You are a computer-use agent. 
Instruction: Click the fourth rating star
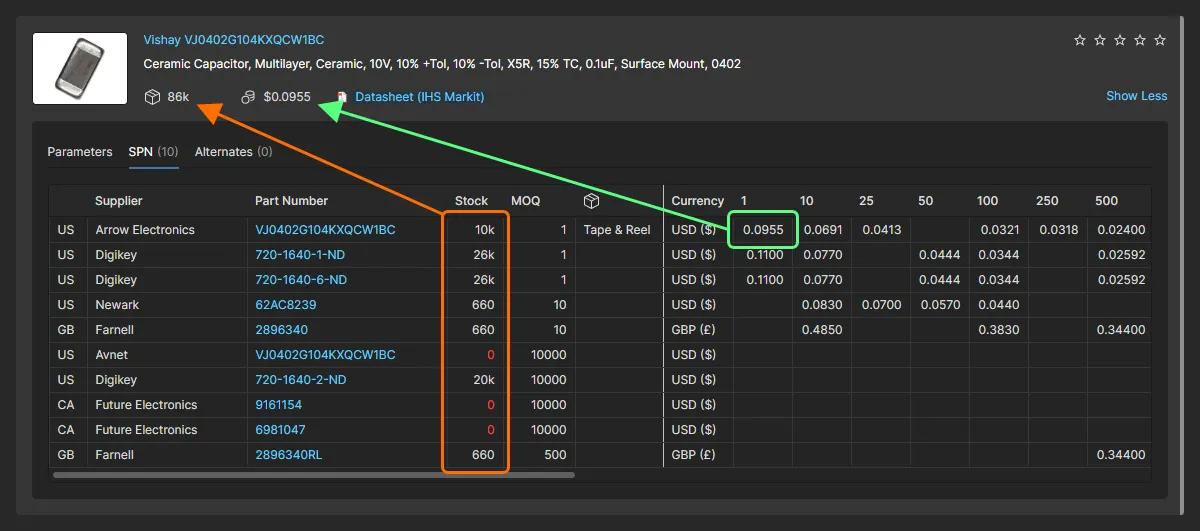1140,40
